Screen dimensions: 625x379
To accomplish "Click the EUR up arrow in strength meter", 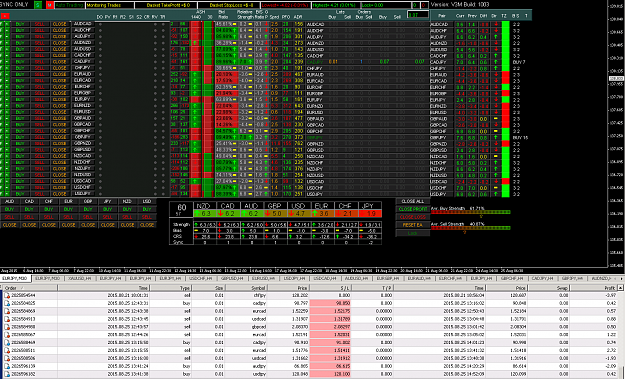I will [x=315, y=214].
